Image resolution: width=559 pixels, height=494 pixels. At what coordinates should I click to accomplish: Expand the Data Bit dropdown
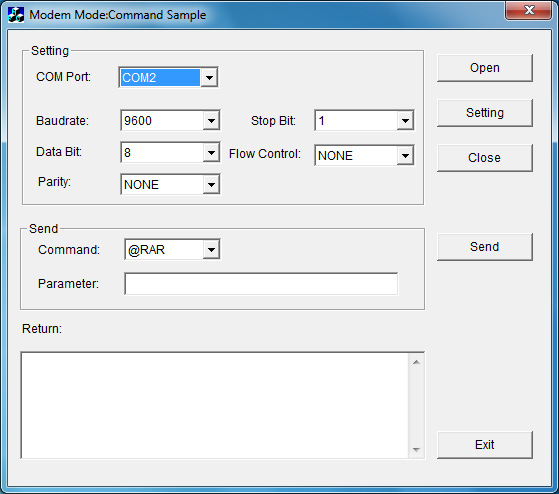[x=211, y=153]
